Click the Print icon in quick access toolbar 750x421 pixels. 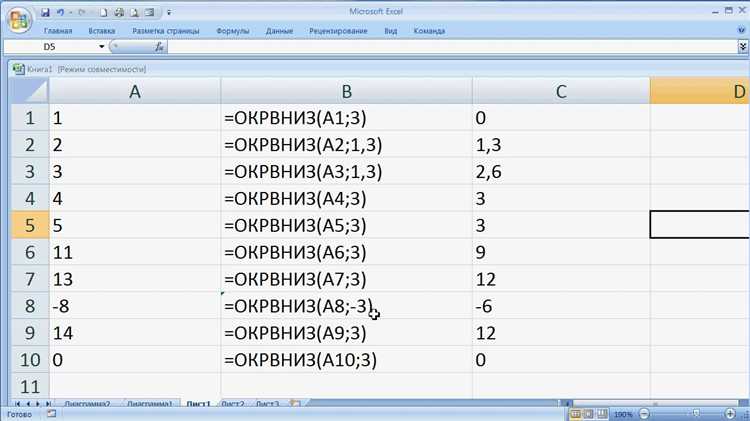(x=119, y=12)
